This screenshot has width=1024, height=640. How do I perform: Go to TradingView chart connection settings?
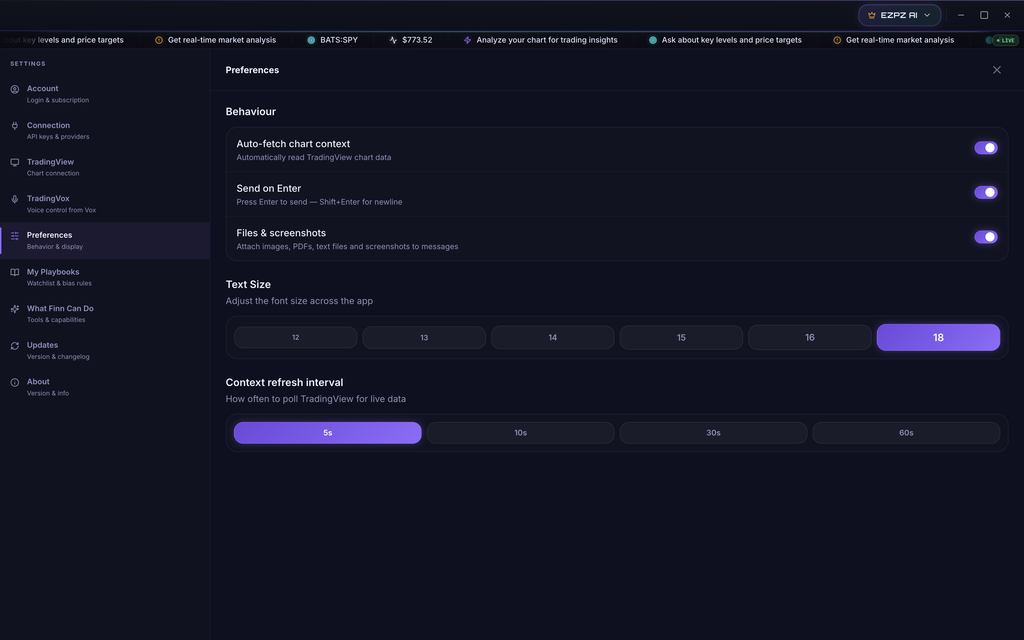coord(104,167)
